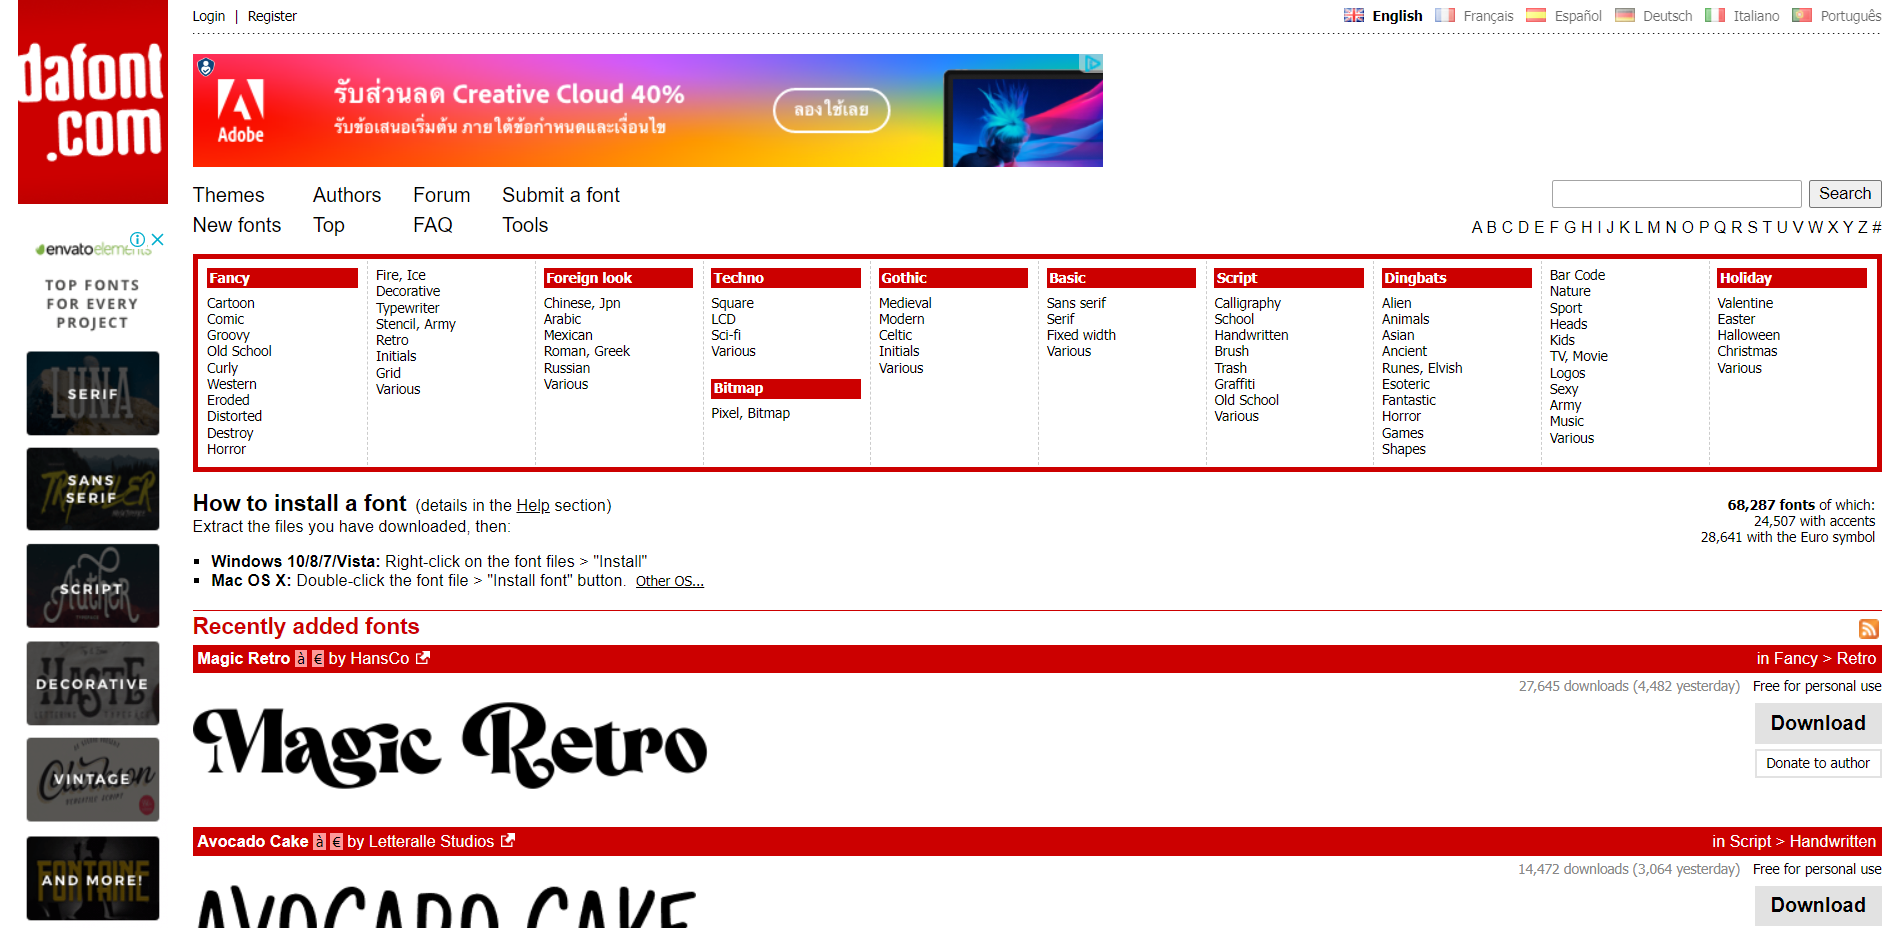Select the Deutsch flag icon
This screenshot has width=1893, height=928.
pyautogui.click(x=1624, y=15)
